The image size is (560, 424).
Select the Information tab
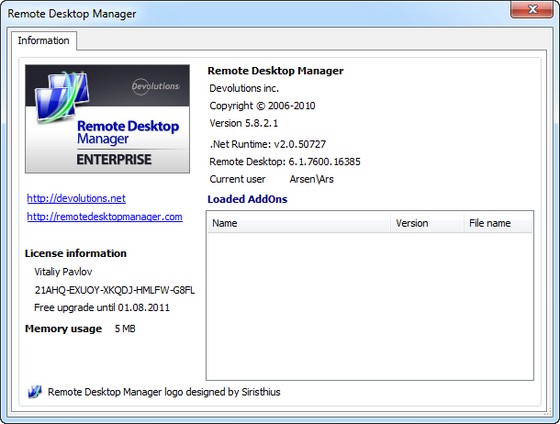point(44,41)
